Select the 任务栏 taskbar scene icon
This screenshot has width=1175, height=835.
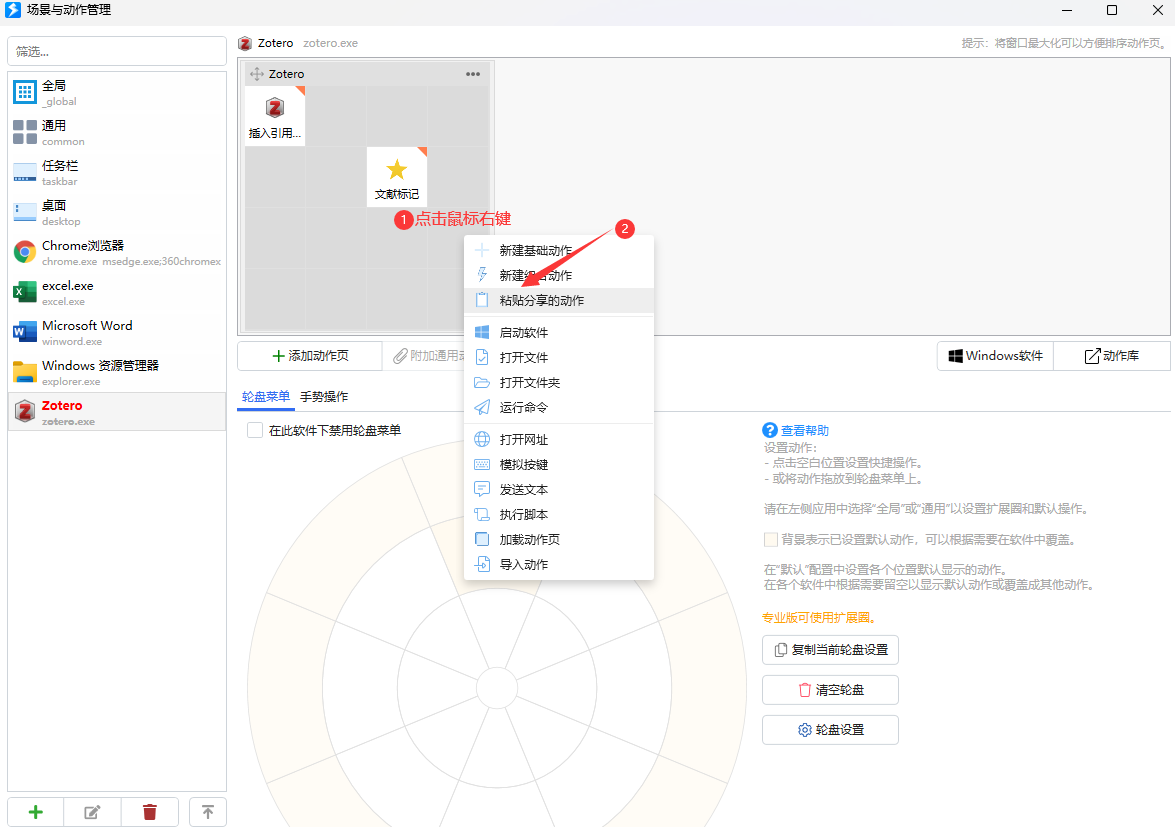coord(25,172)
